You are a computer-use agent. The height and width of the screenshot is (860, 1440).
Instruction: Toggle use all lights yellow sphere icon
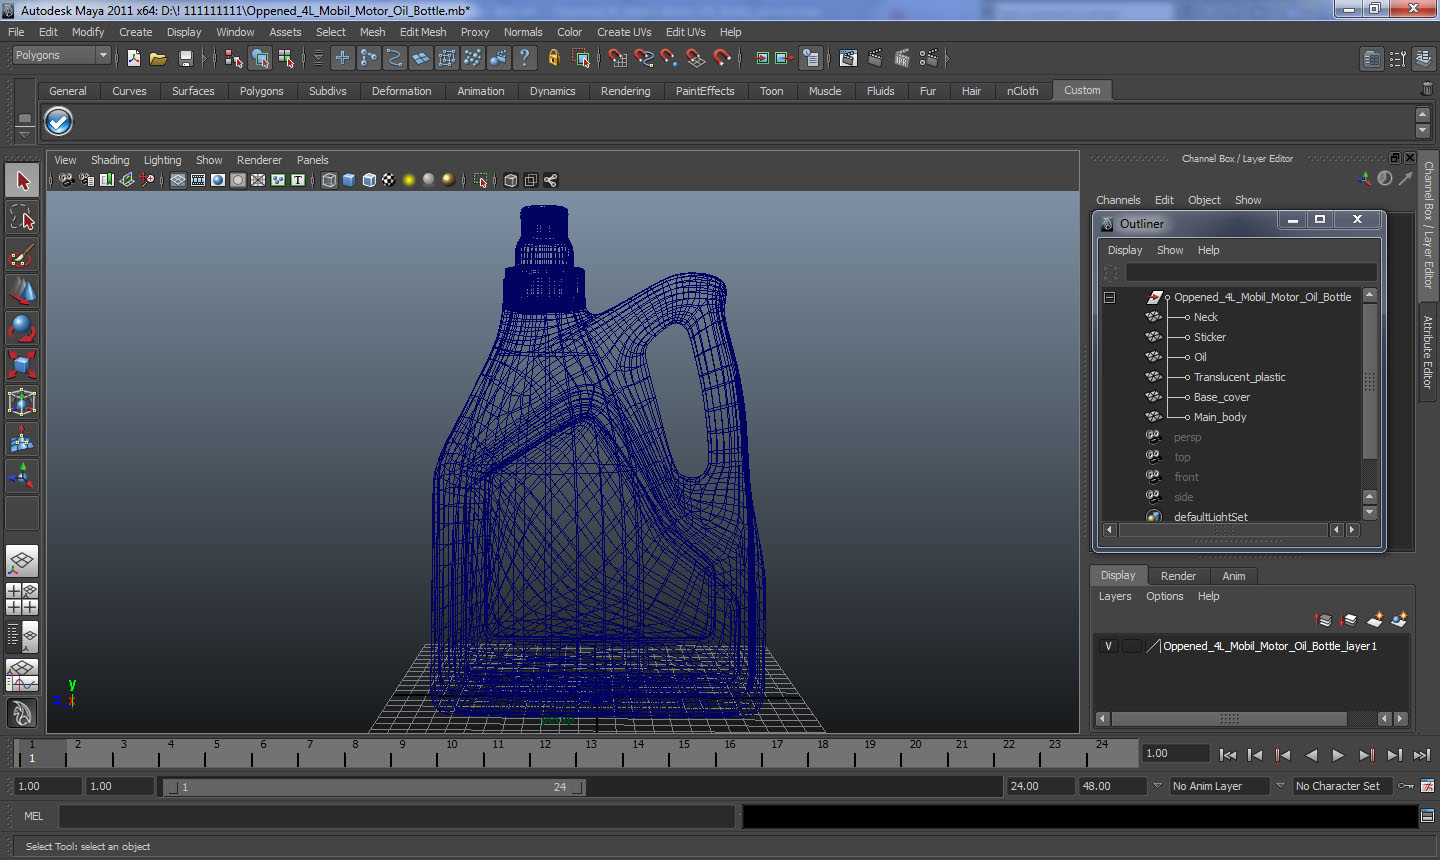pos(409,180)
